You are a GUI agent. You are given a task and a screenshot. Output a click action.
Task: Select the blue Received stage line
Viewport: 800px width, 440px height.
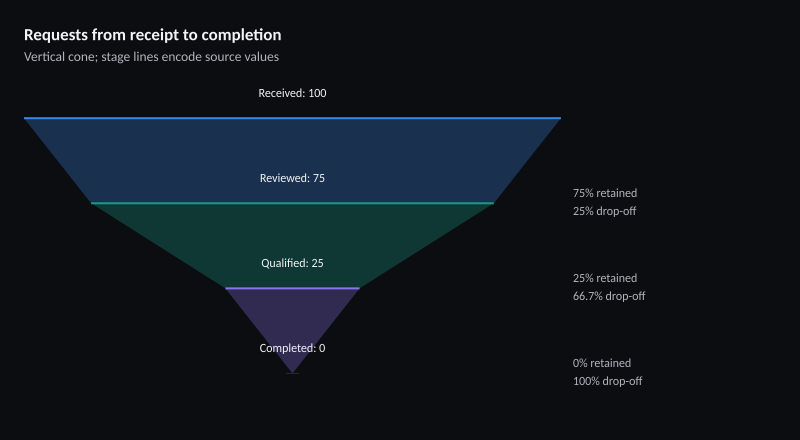point(292,118)
